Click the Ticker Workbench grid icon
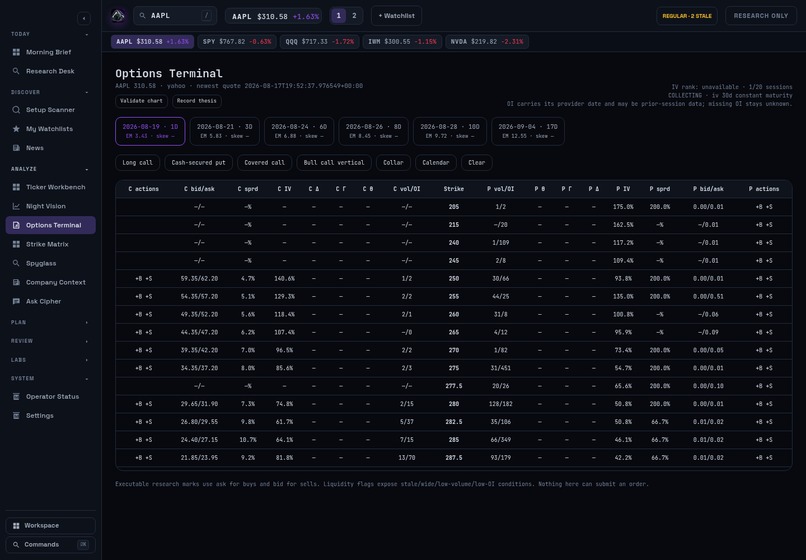This screenshot has width=806, height=560. coord(16,187)
